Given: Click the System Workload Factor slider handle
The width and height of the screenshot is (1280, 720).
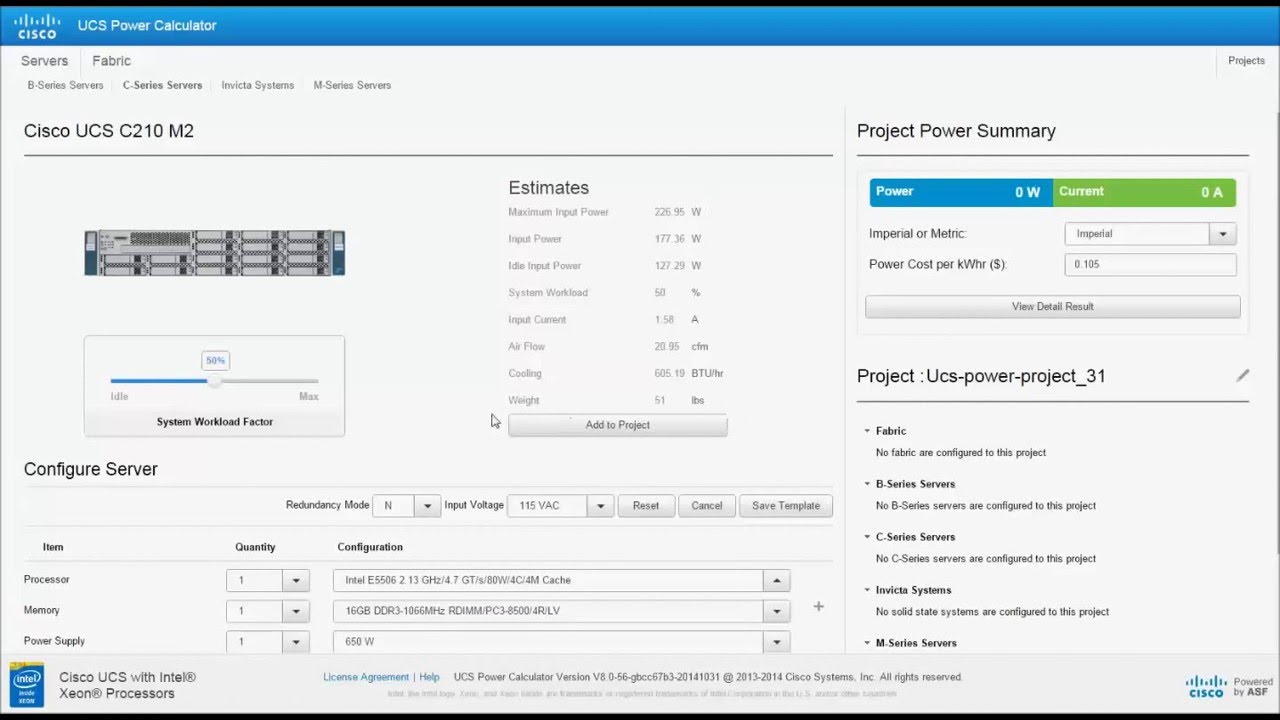Looking at the screenshot, I should coord(214,381).
